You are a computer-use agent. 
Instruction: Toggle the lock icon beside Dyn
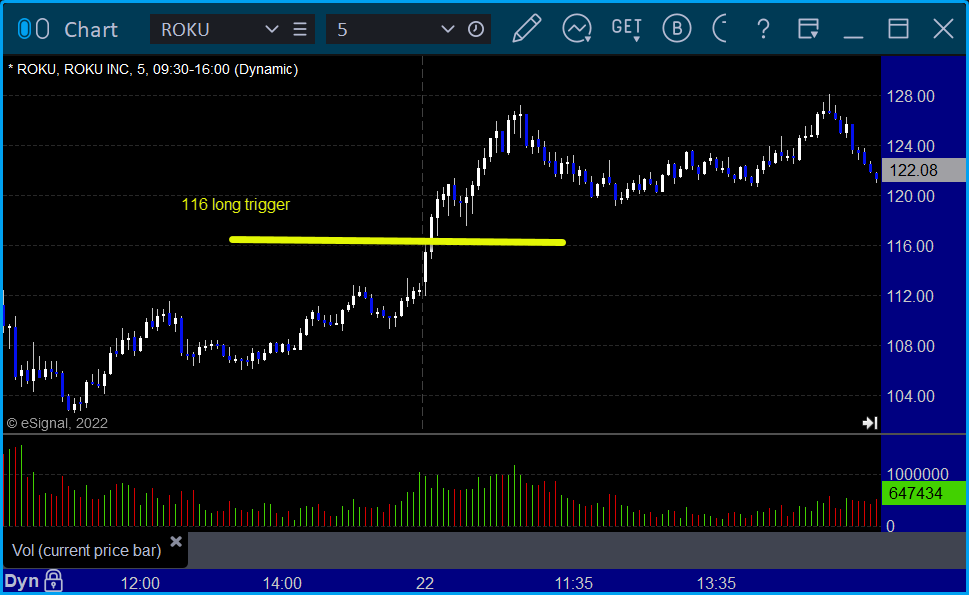(54, 581)
